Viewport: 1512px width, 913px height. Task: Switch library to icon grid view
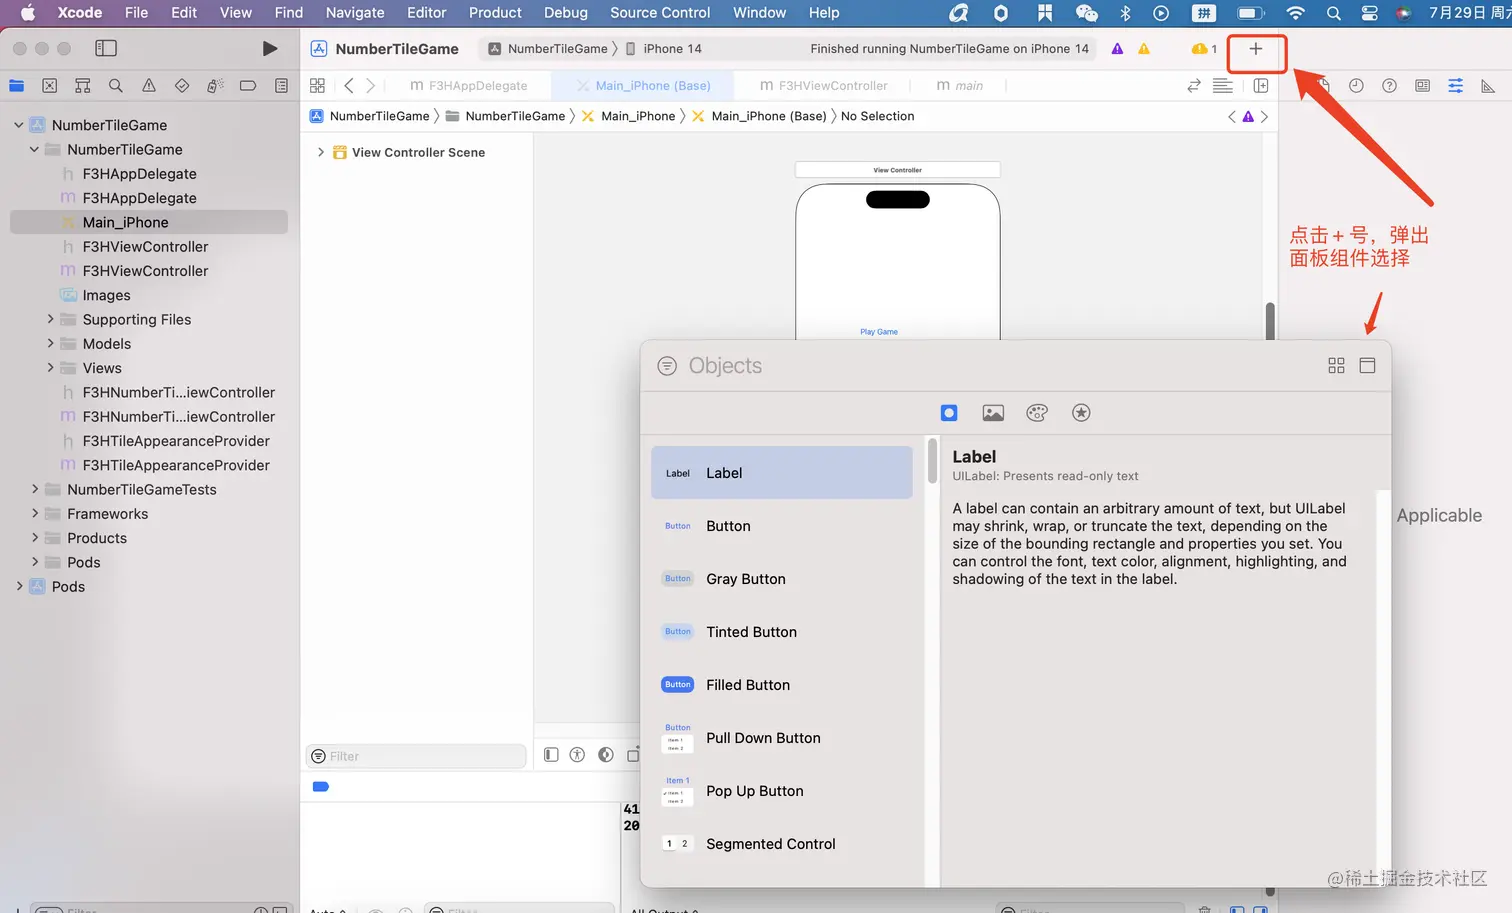coord(1336,366)
